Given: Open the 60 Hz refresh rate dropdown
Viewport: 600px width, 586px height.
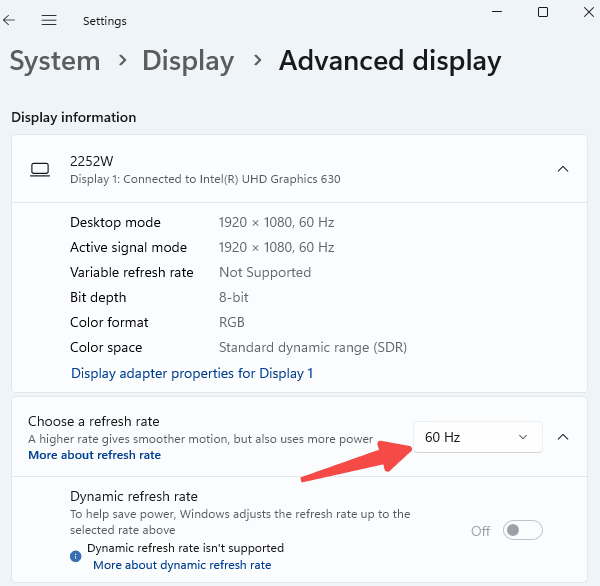Looking at the screenshot, I should pos(478,437).
